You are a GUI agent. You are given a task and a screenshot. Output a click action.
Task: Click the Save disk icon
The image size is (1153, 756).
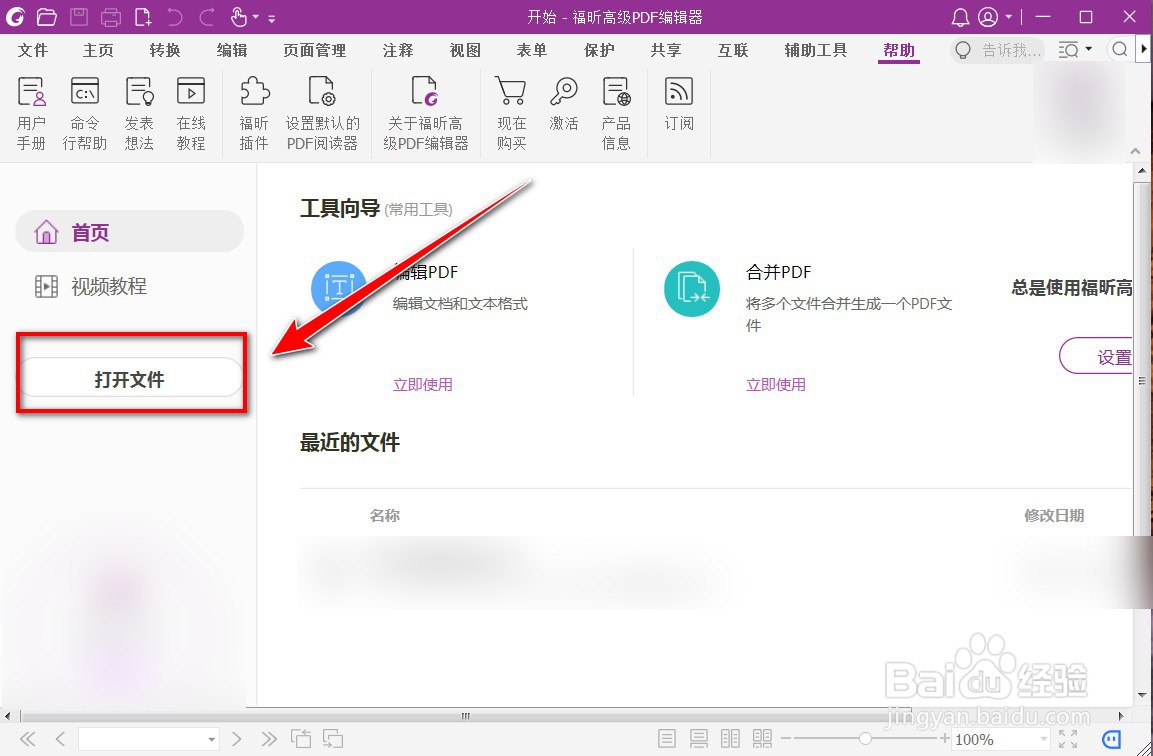(x=79, y=16)
